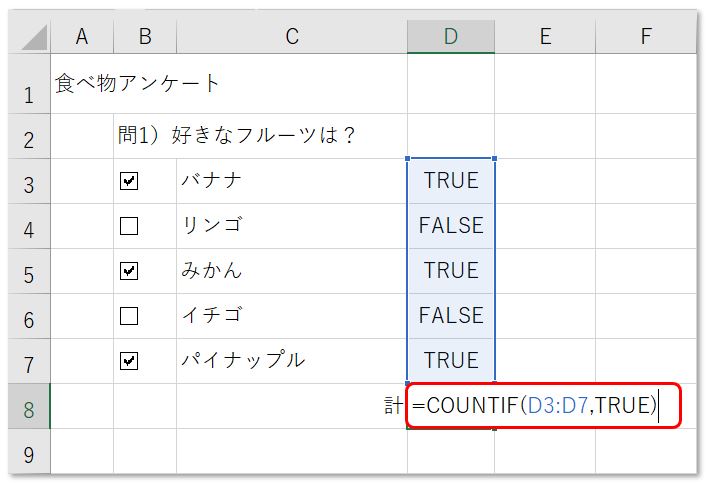The height and width of the screenshot is (485, 708).
Task: Select column C header
Action: pyautogui.click(x=291, y=37)
